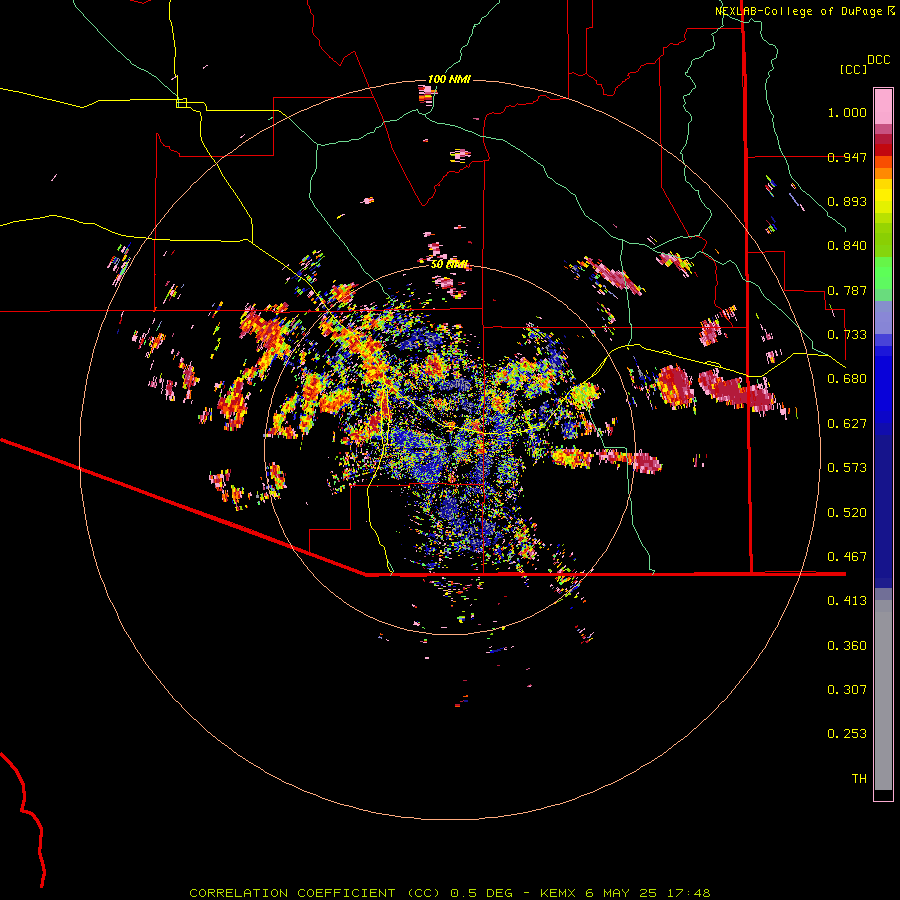Viewport: 900px width, 900px height.
Task: Click the 0.413 scale value
Action: pos(847,601)
